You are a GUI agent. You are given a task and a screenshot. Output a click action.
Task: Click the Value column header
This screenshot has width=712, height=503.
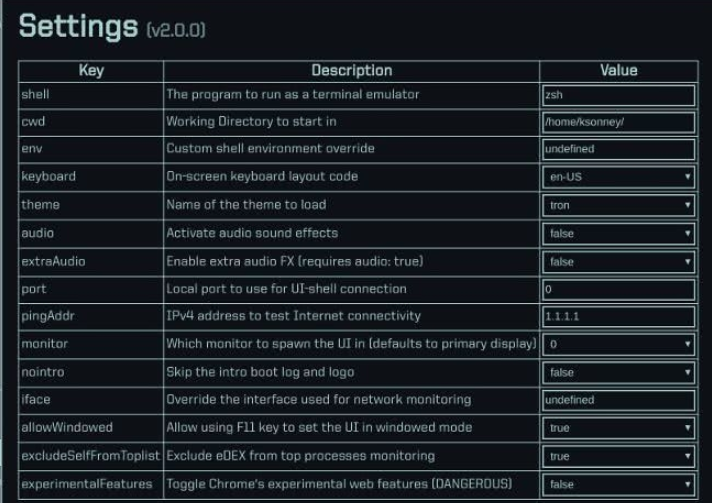619,71
